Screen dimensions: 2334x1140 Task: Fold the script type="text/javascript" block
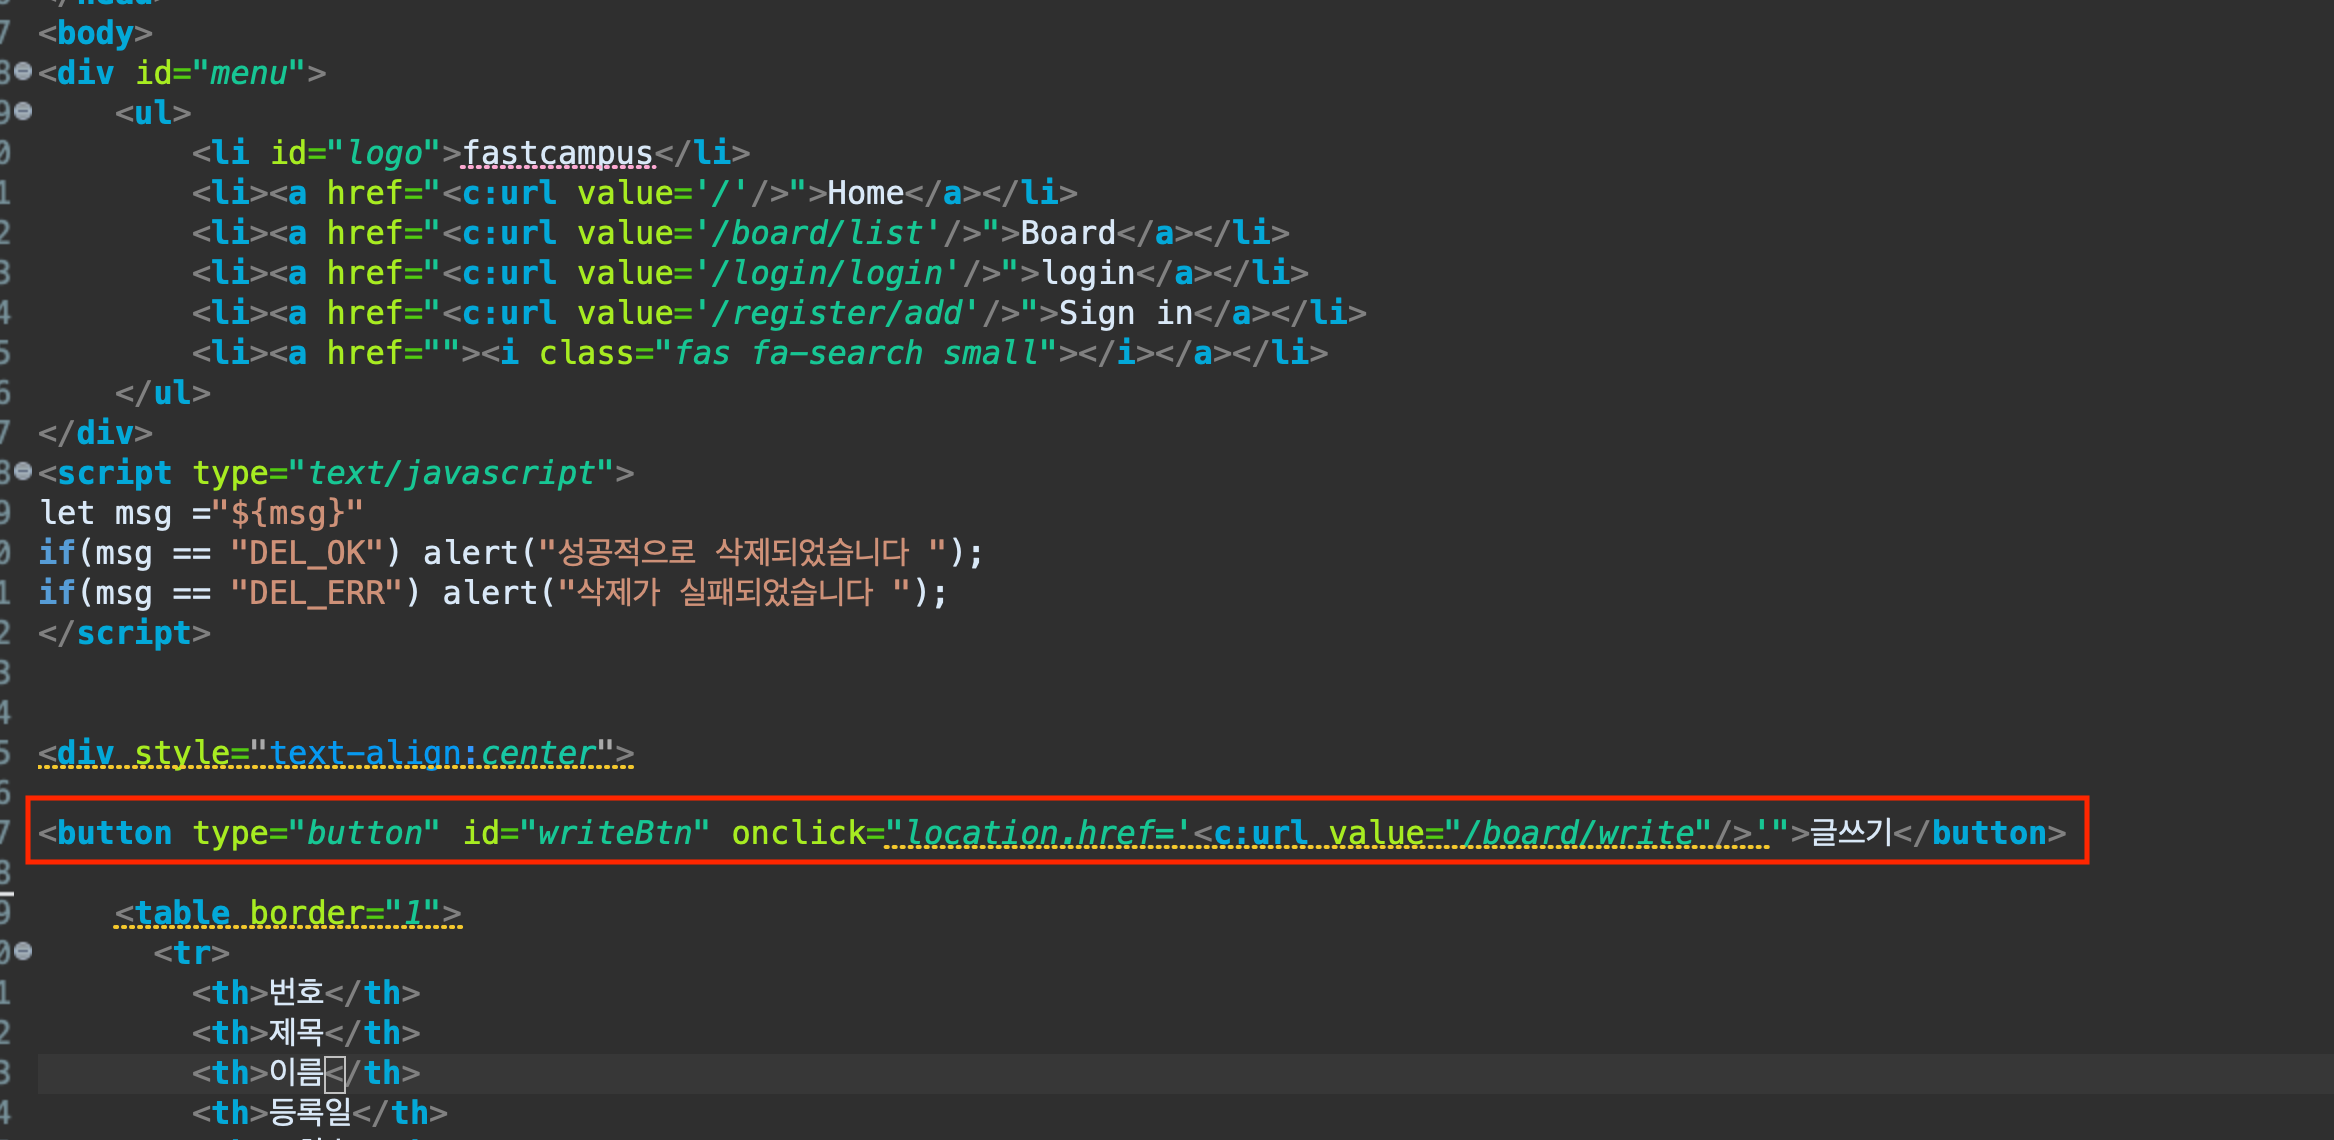(23, 471)
